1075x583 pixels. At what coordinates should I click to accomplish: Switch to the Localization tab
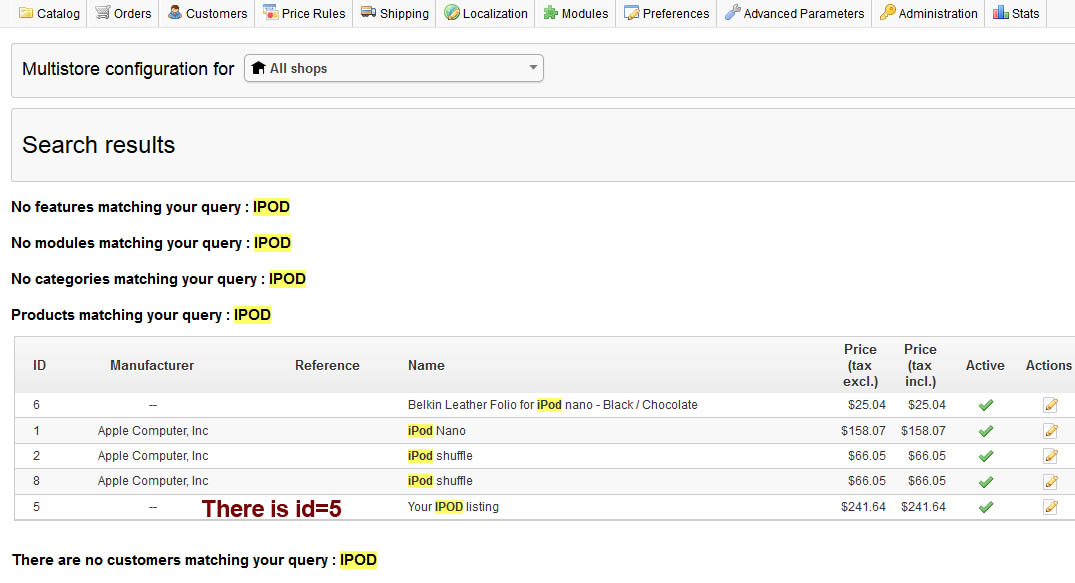coord(485,13)
